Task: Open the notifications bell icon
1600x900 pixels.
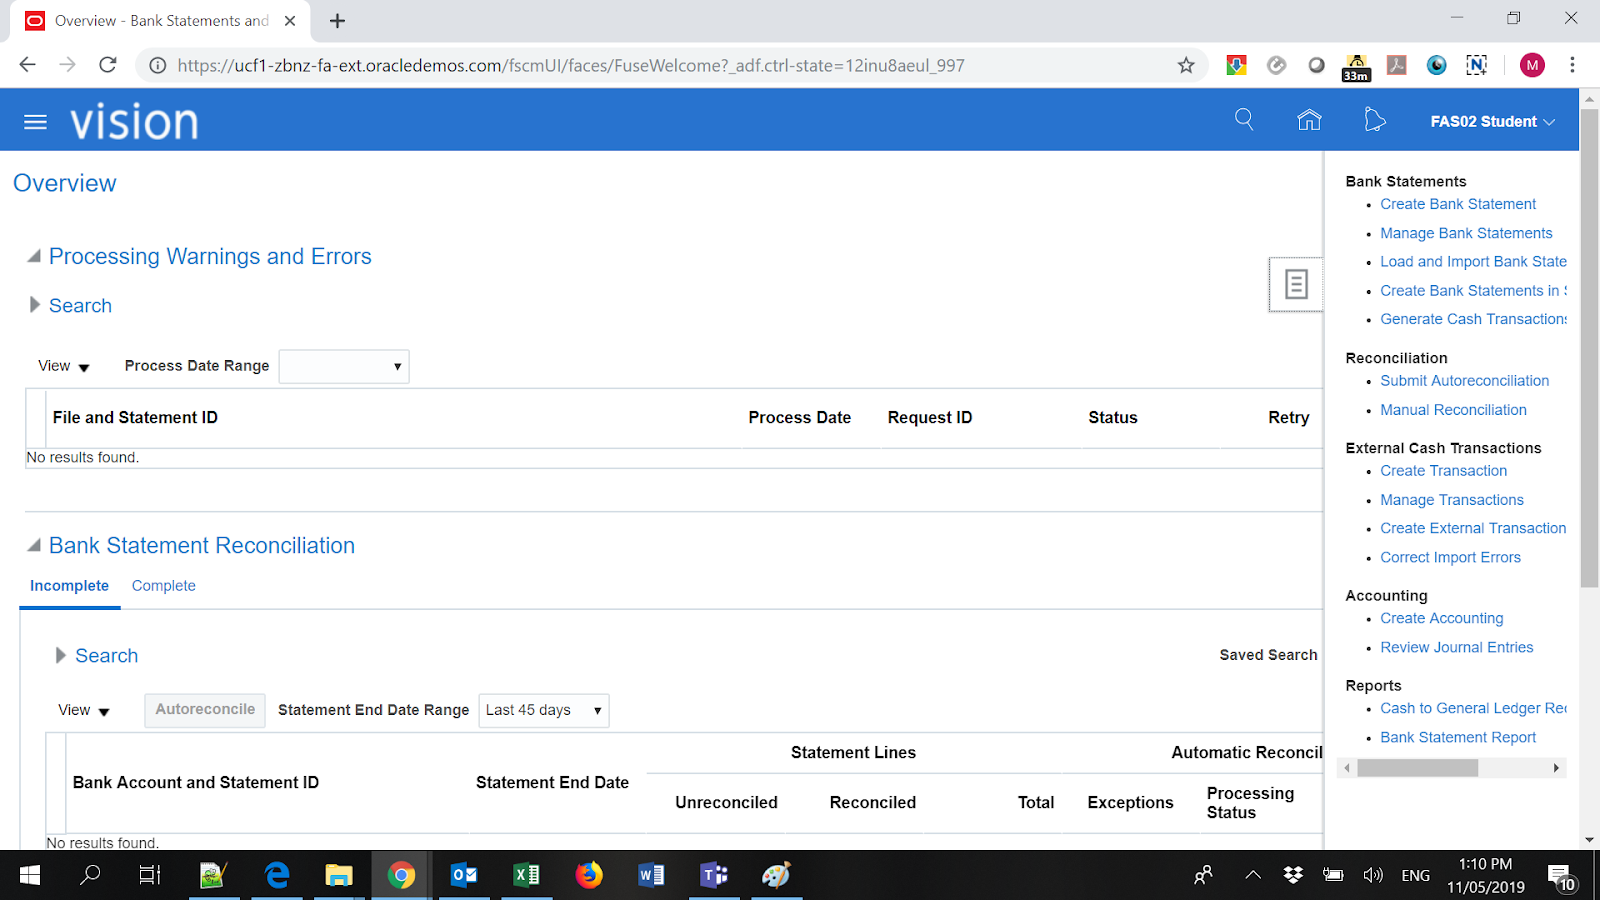Action: click(x=1375, y=119)
